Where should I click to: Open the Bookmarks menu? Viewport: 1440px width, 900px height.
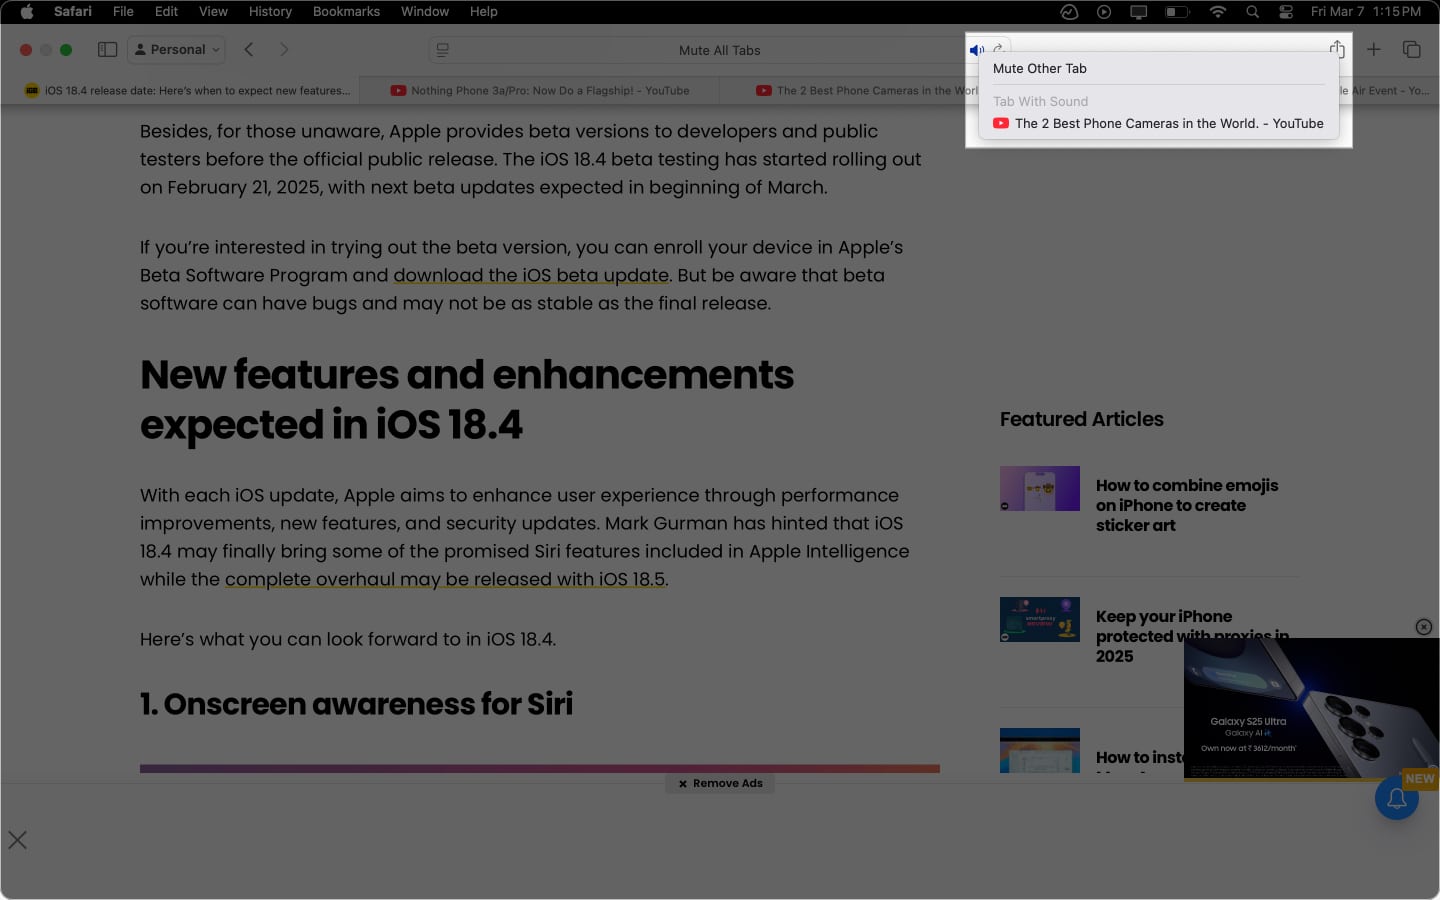coord(346,12)
